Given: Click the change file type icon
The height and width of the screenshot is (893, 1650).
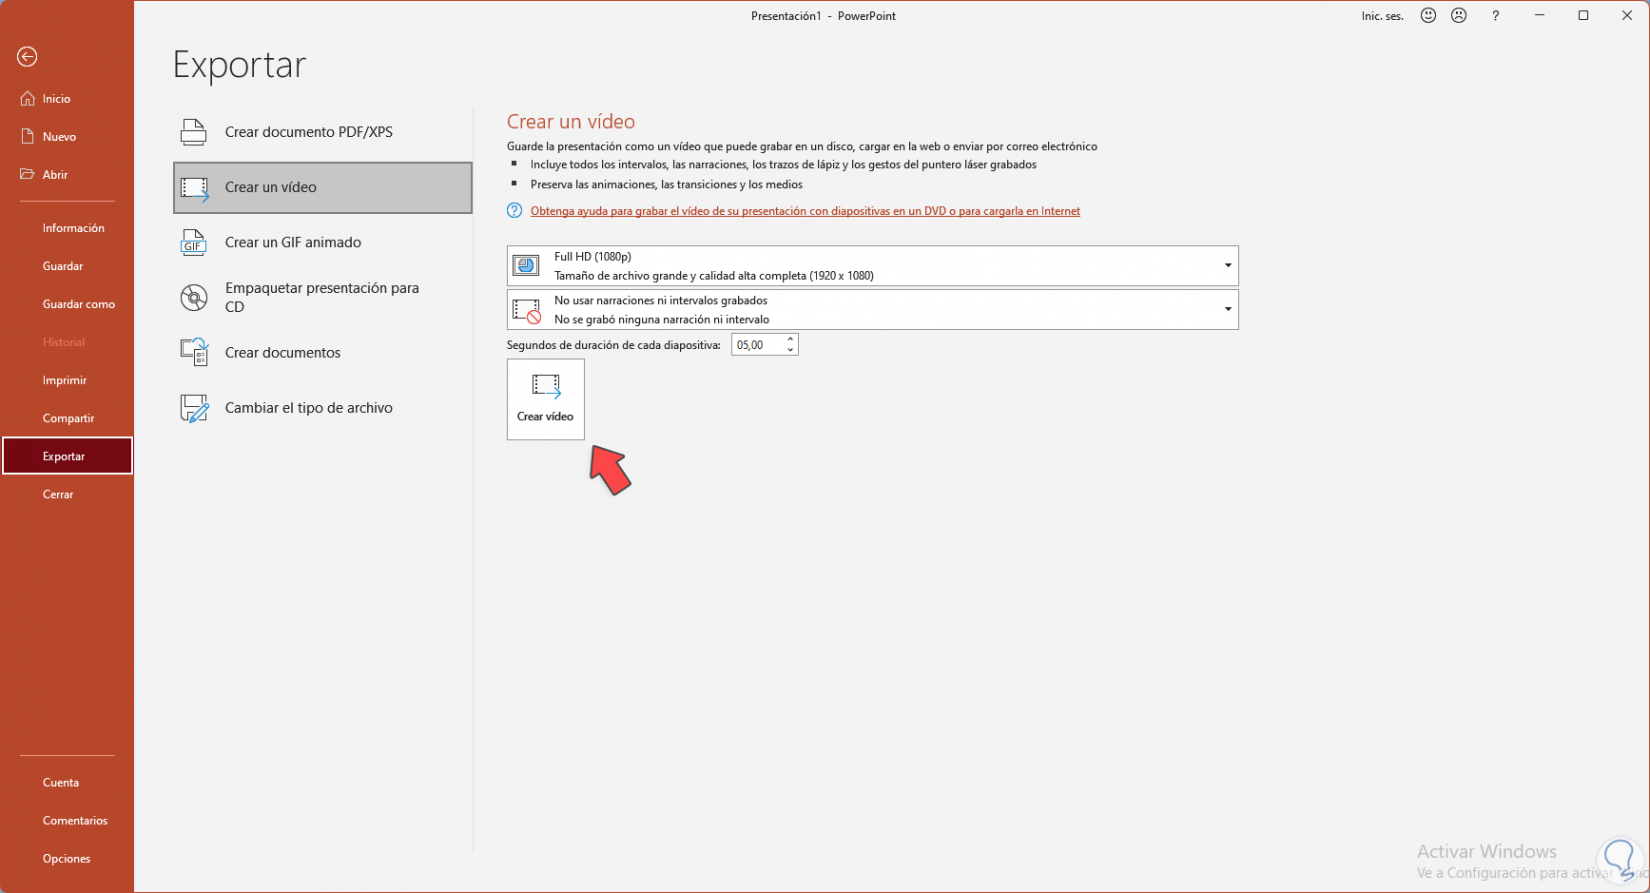Looking at the screenshot, I should 194,408.
